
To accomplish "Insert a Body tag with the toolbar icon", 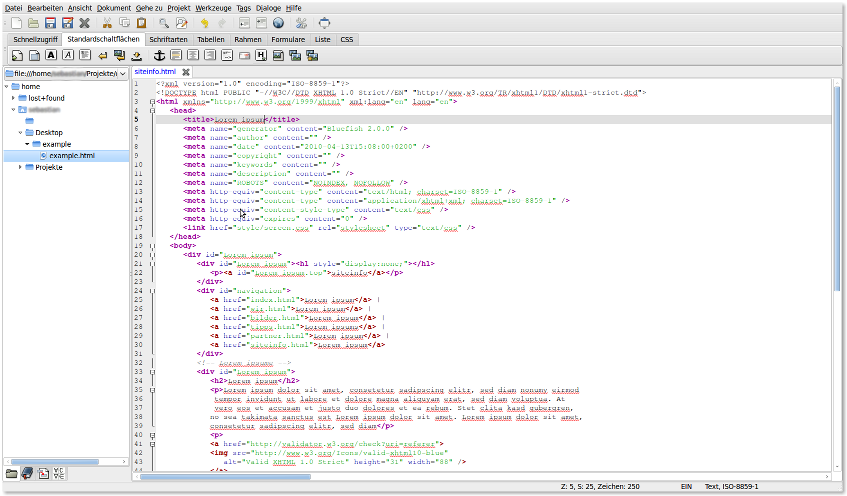I will 34,55.
